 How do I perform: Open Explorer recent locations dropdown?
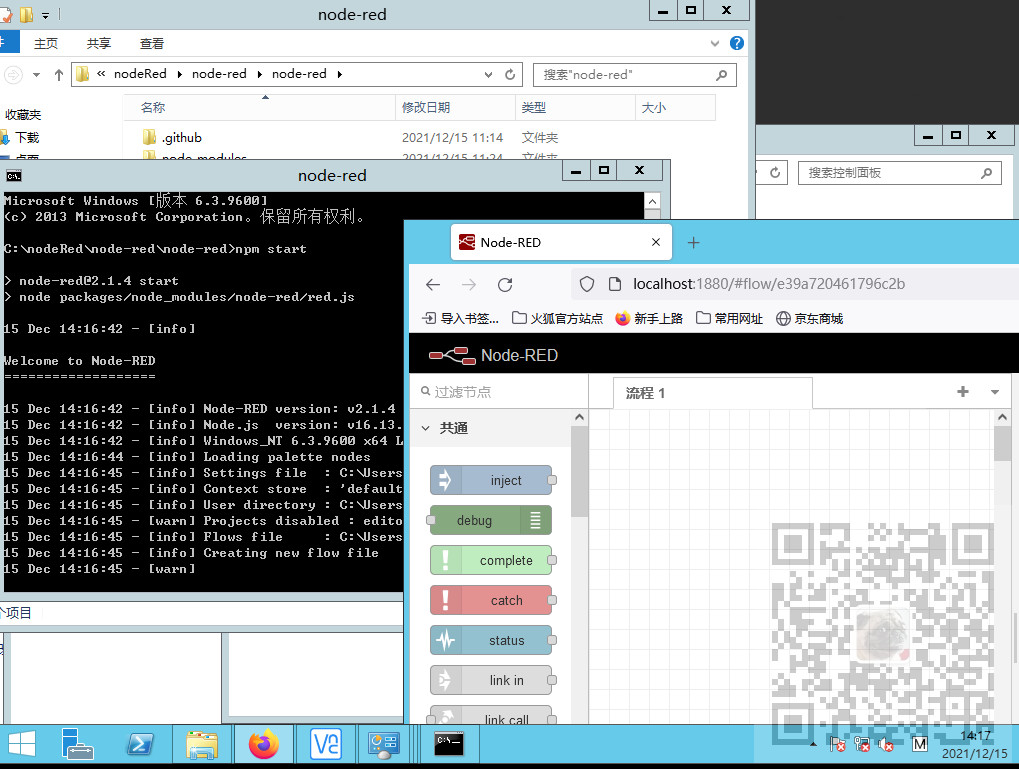tap(36, 75)
